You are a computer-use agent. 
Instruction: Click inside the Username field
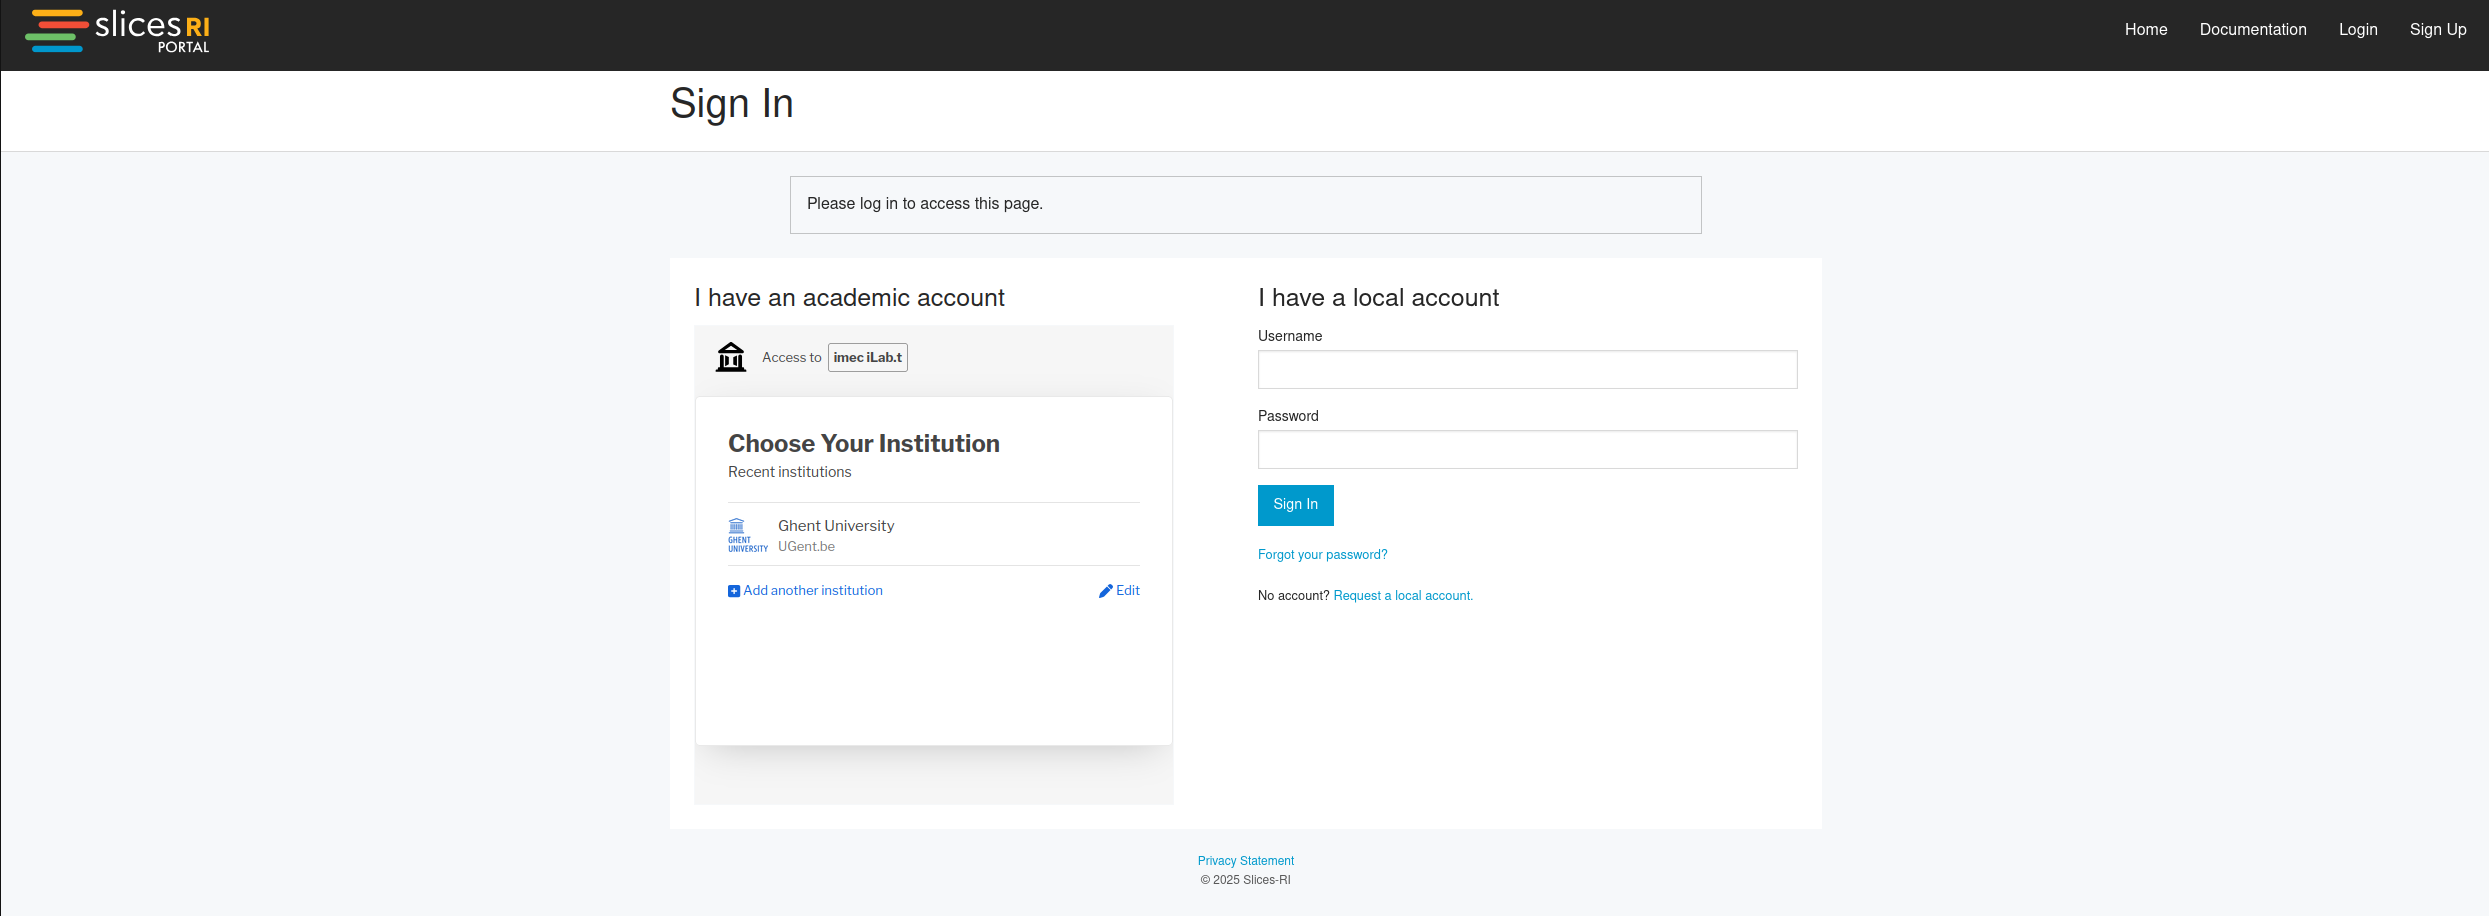[1526, 369]
